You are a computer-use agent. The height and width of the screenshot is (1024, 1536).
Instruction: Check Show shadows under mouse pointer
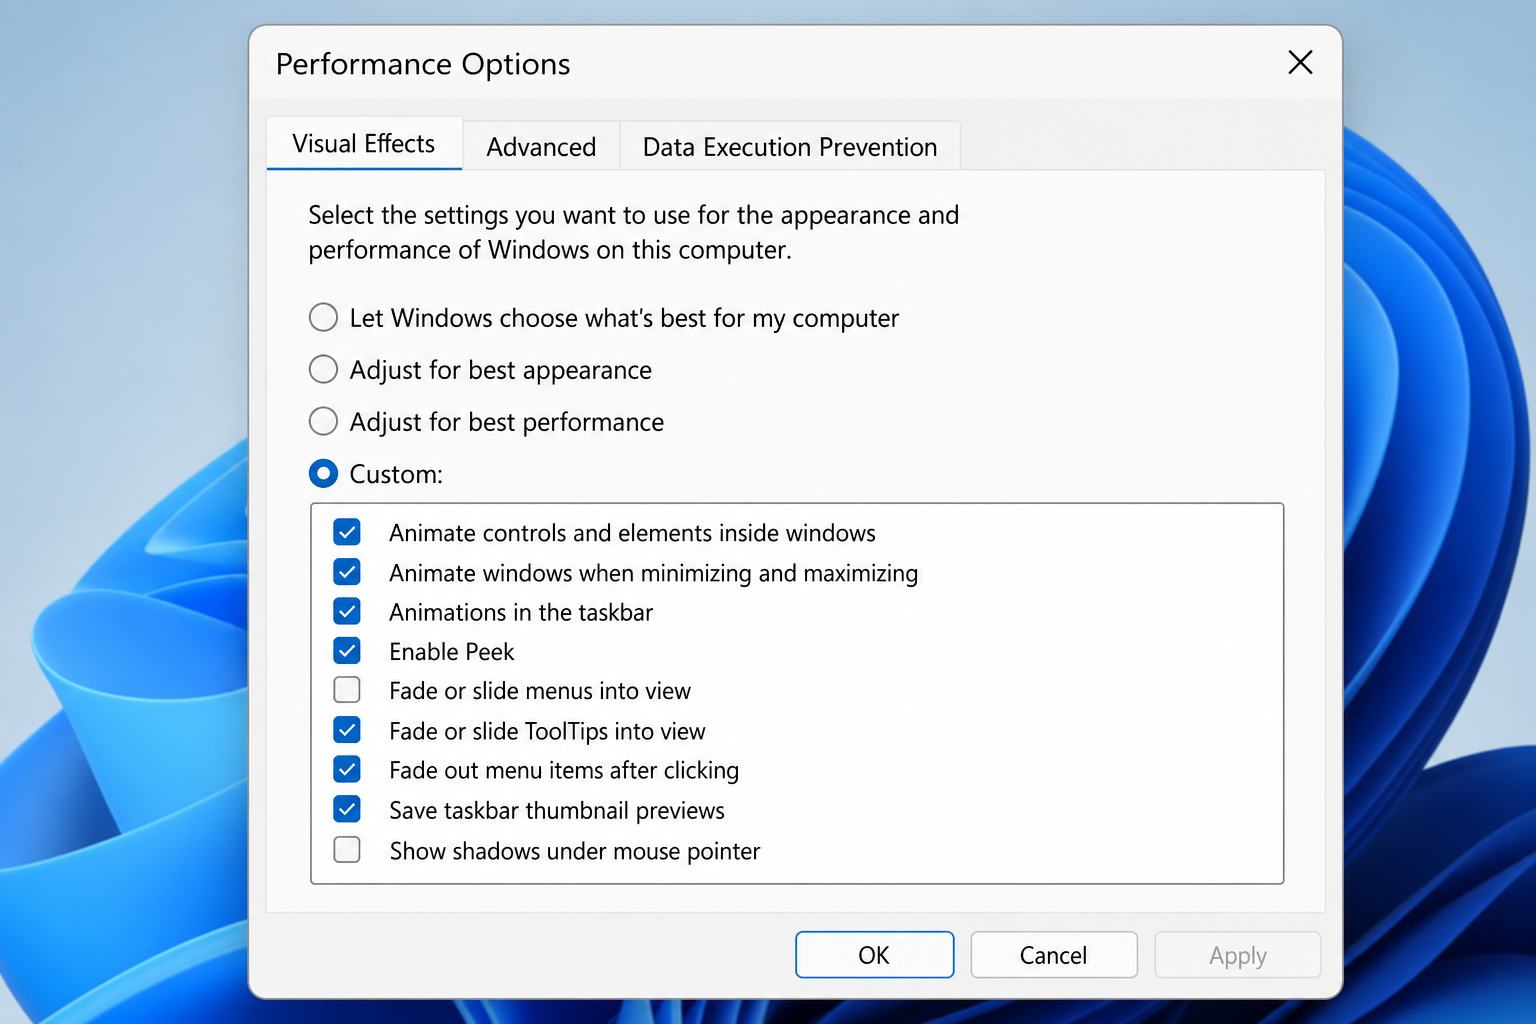click(x=347, y=850)
